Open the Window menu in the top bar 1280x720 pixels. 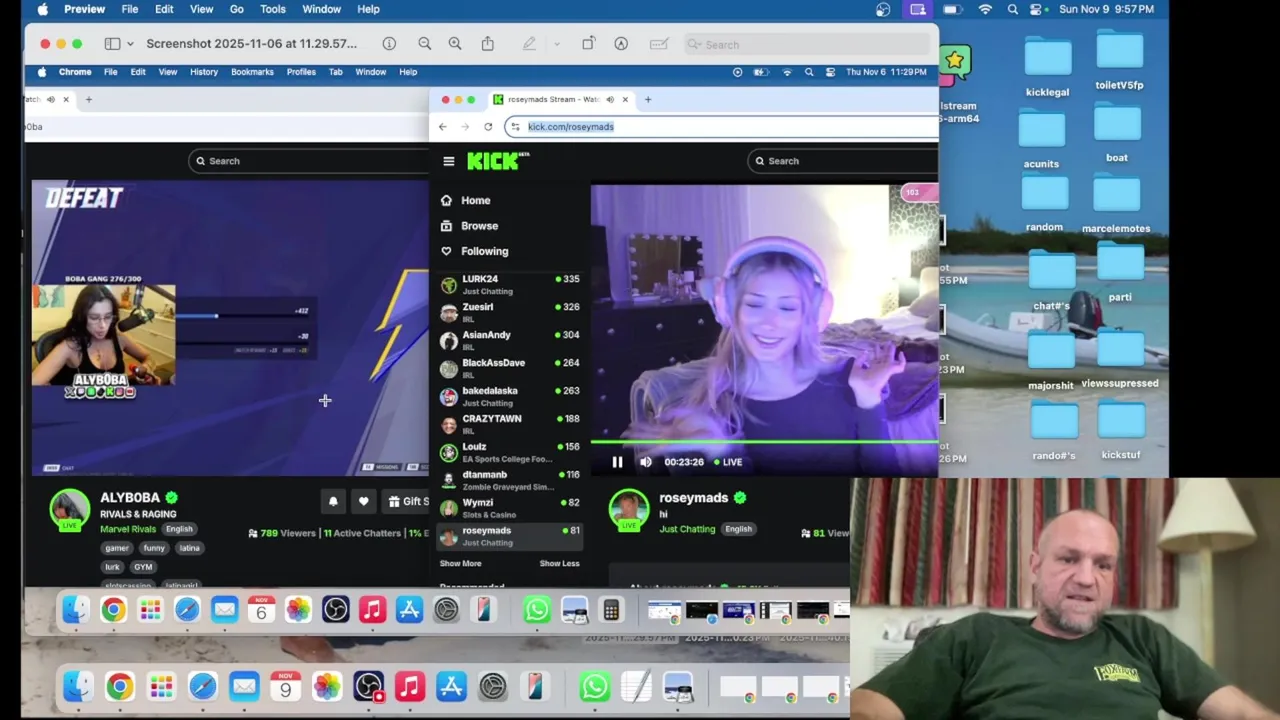pos(321,9)
